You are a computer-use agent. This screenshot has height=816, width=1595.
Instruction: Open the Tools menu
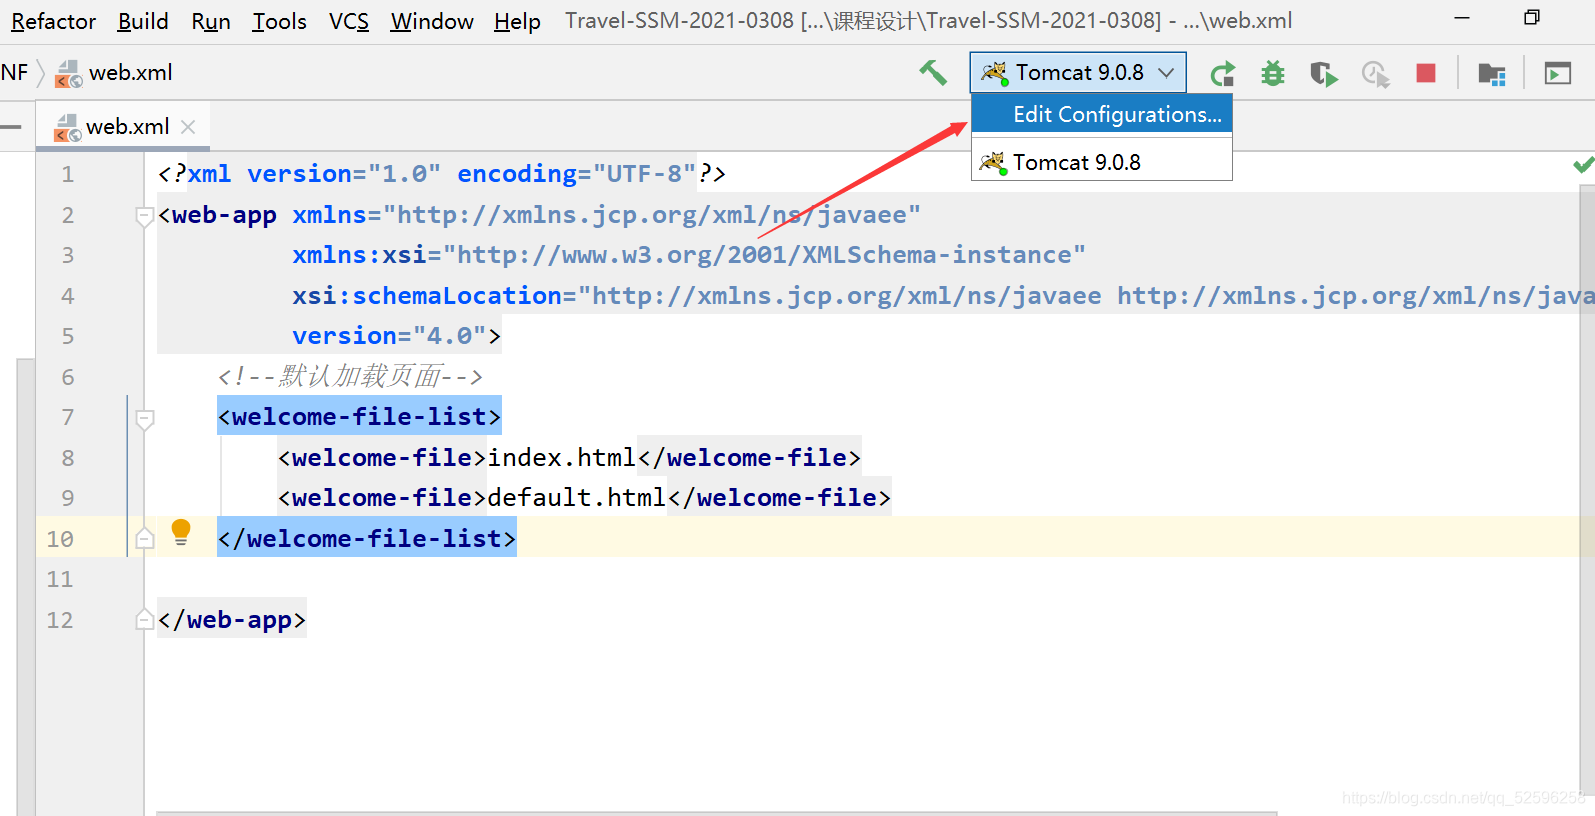[x=279, y=21]
